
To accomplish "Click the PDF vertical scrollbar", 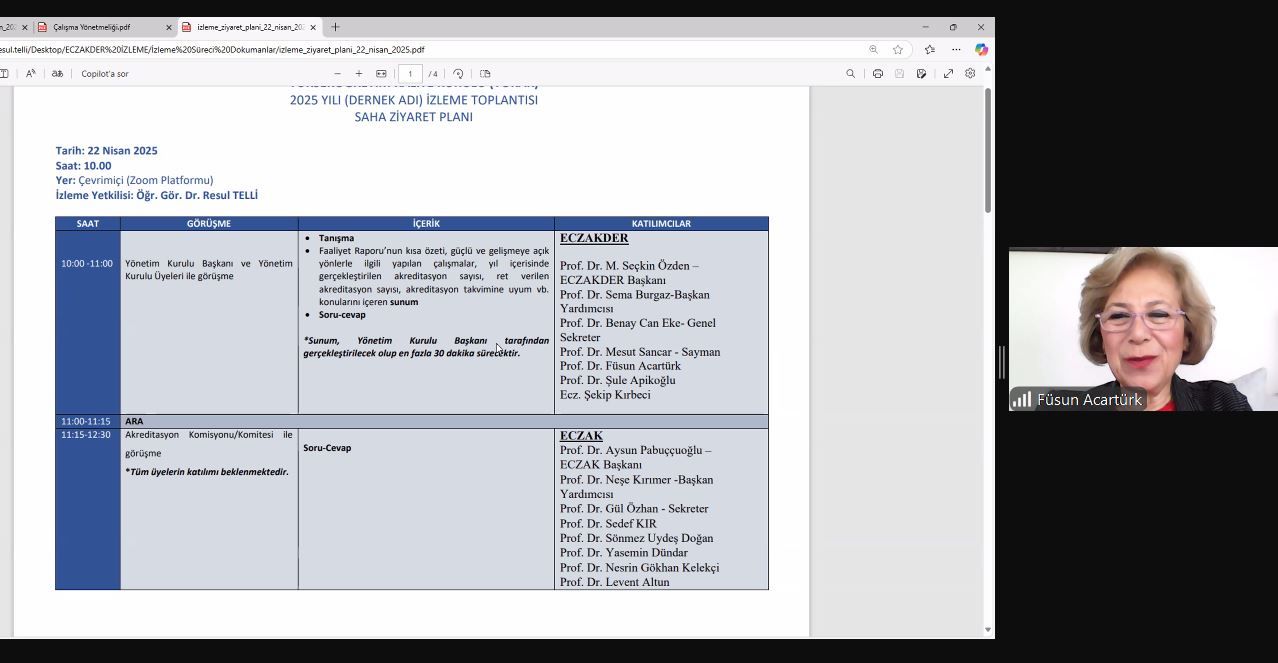I will [988, 150].
